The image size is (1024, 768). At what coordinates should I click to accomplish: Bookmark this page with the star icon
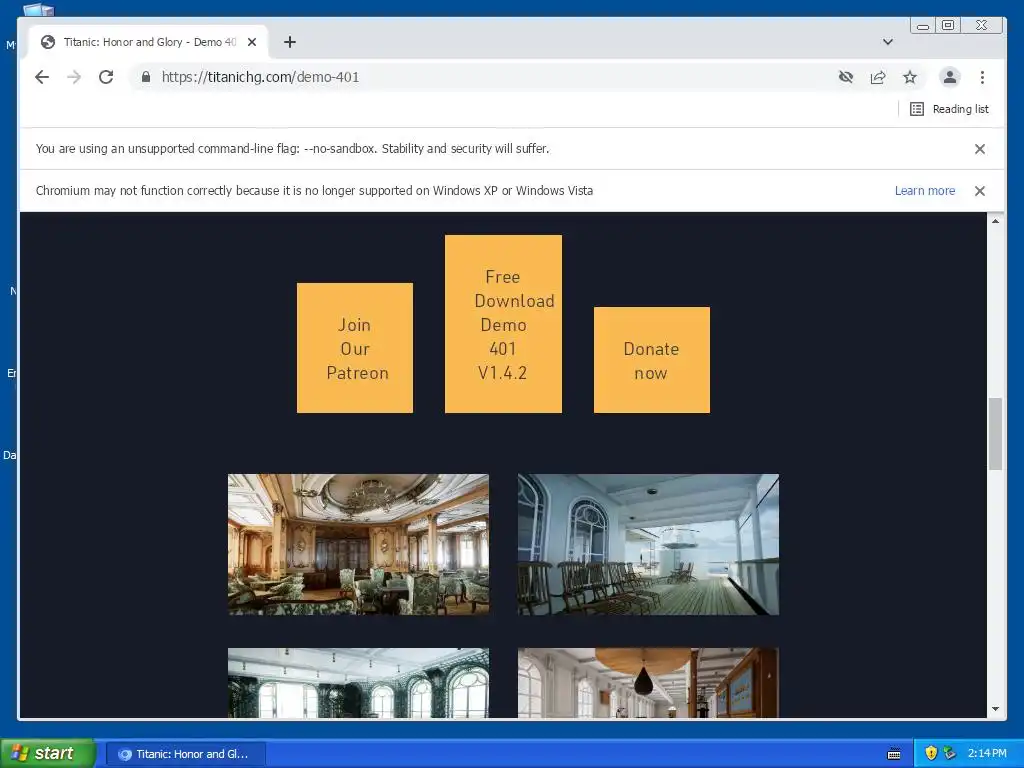(x=910, y=77)
